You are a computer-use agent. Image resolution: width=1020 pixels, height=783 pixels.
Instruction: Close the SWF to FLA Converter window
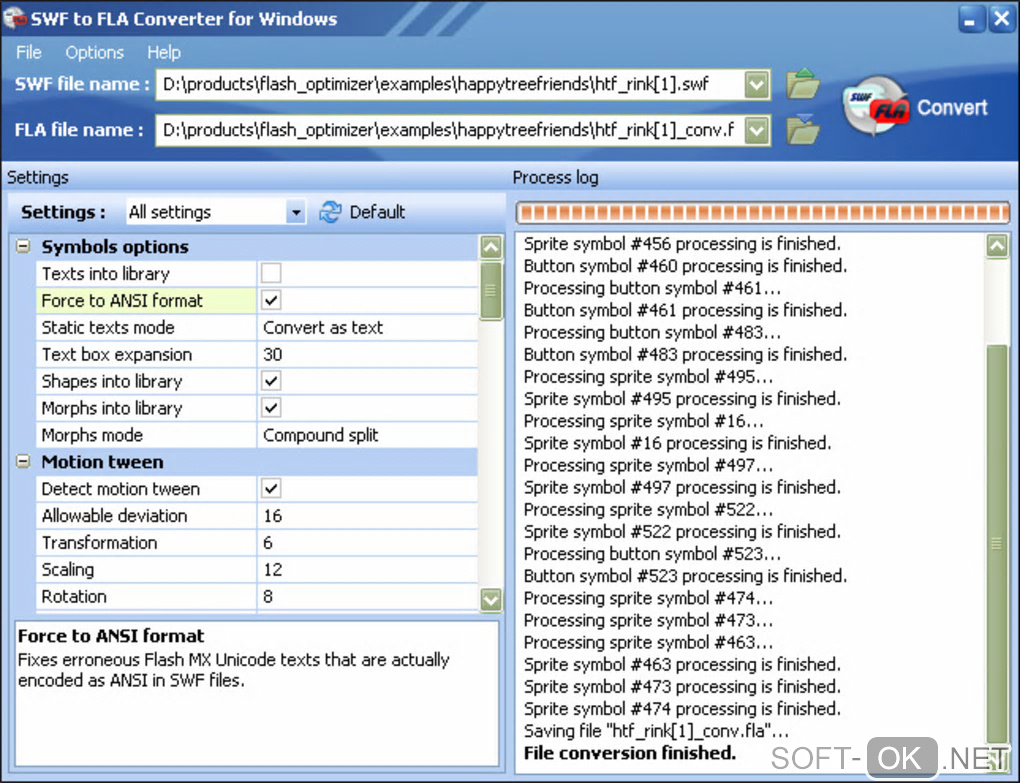(x=1000, y=19)
